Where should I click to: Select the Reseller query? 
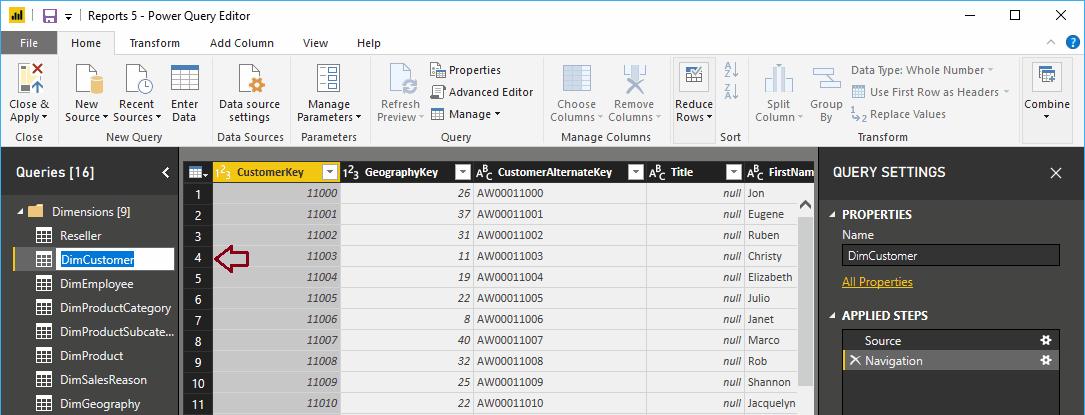point(80,236)
